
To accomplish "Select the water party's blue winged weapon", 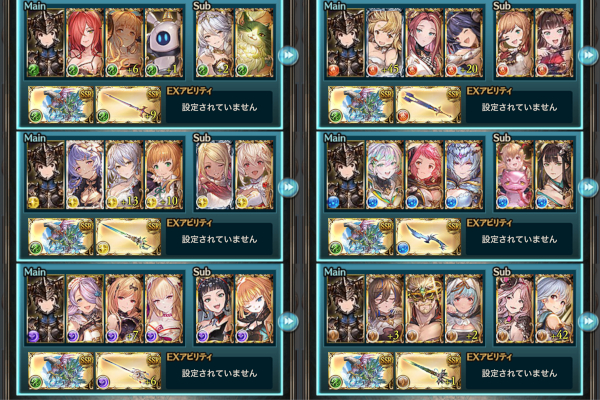I will coord(428,237).
